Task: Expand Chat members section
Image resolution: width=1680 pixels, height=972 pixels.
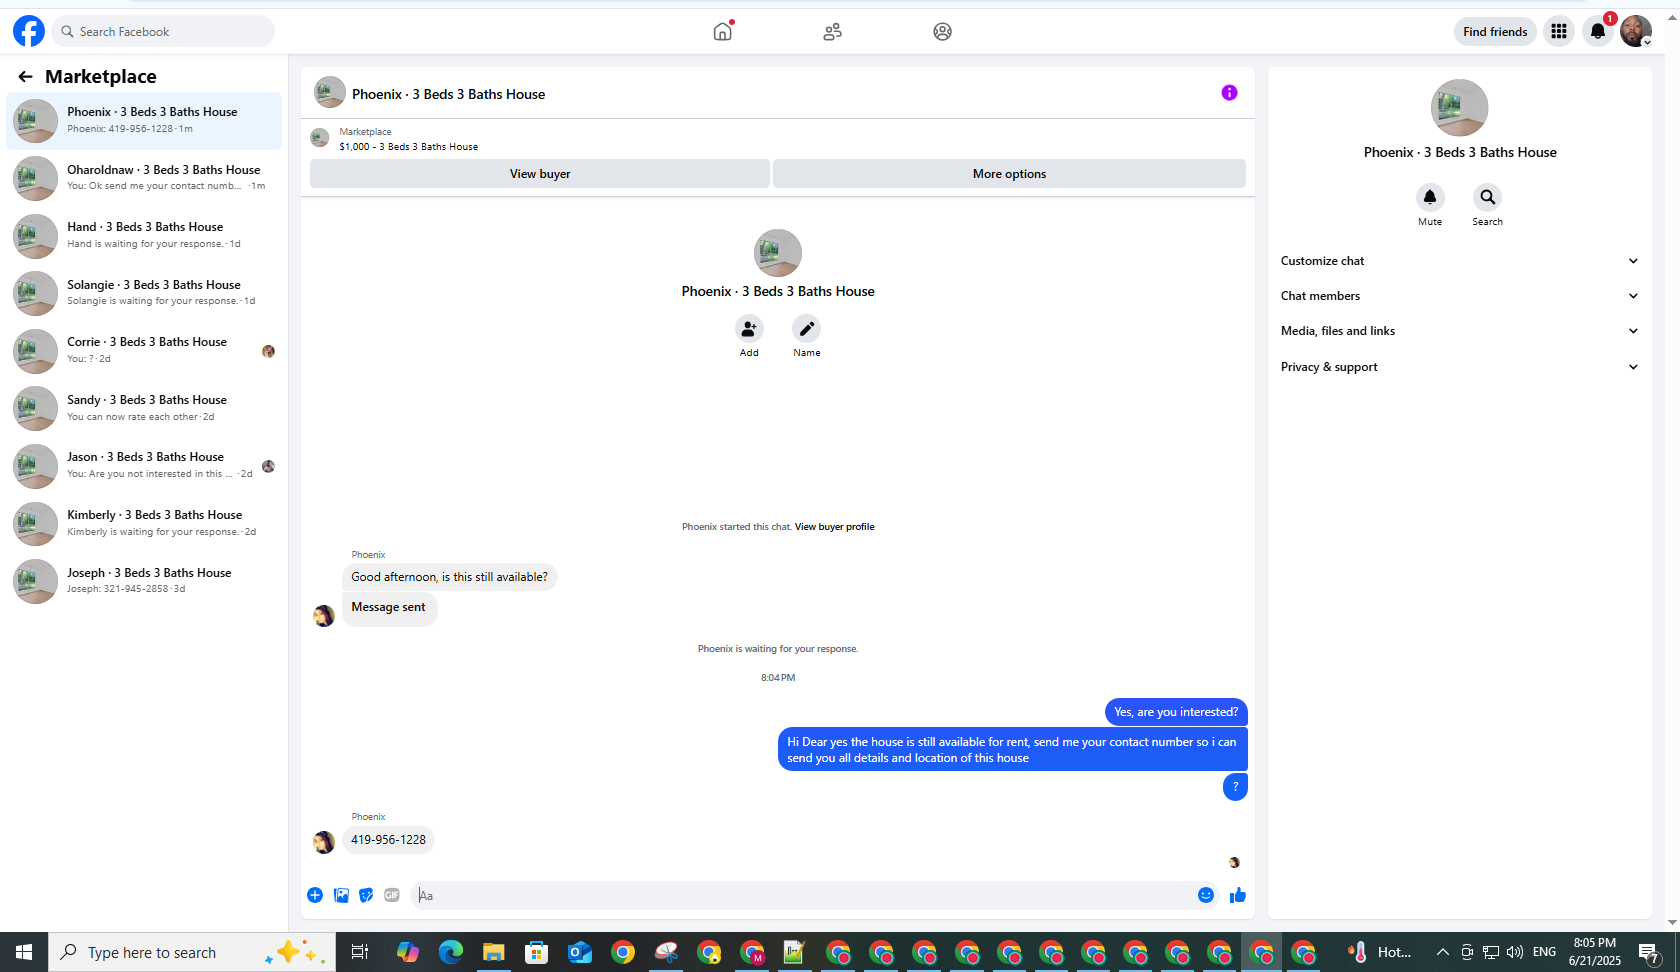Action: (1460, 296)
